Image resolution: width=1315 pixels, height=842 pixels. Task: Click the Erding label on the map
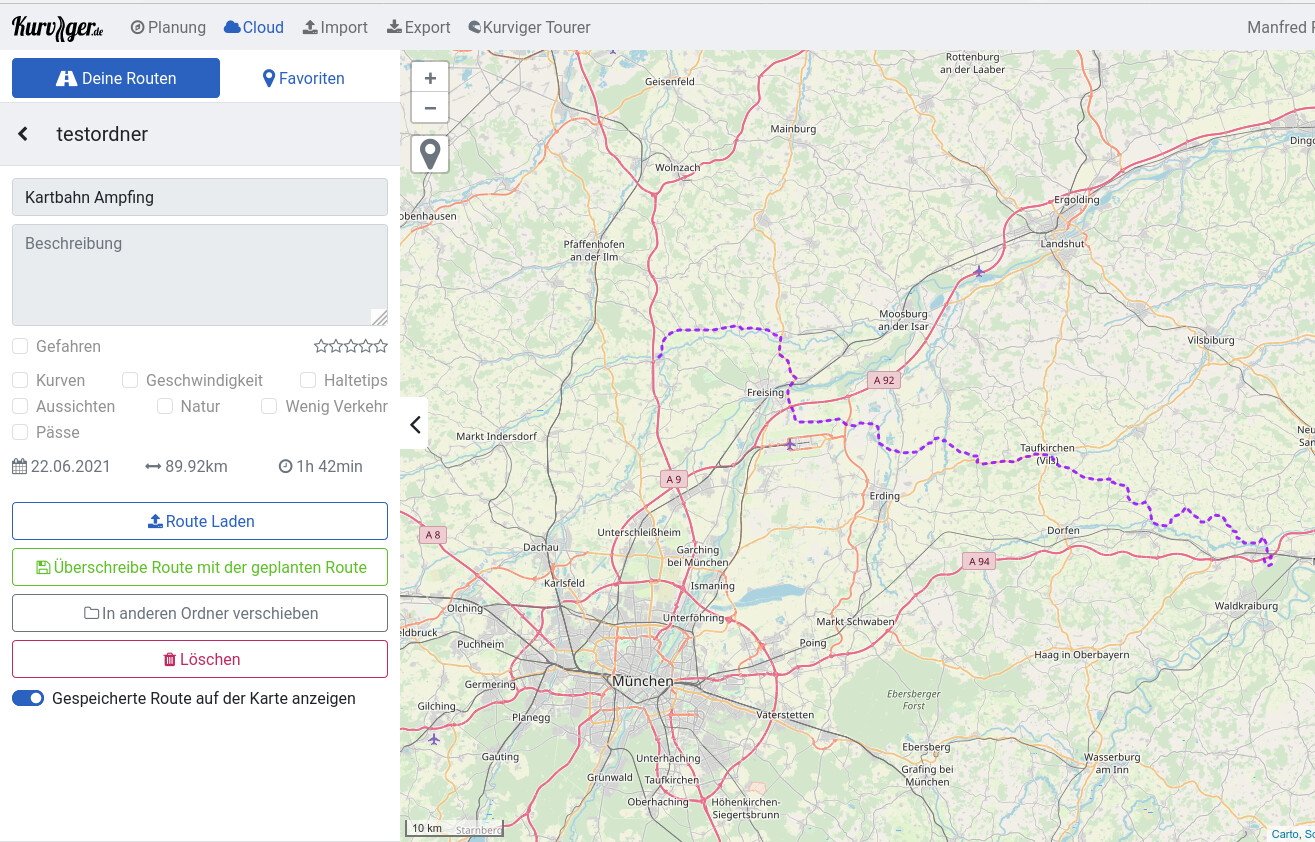[x=885, y=496]
